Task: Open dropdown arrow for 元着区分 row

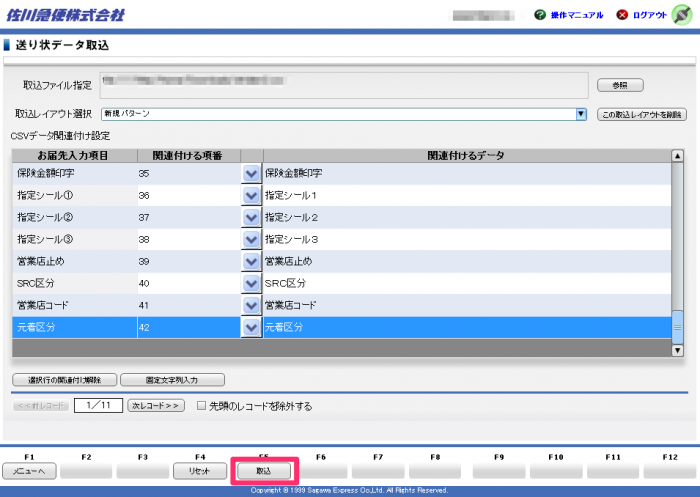Action: 251,327
